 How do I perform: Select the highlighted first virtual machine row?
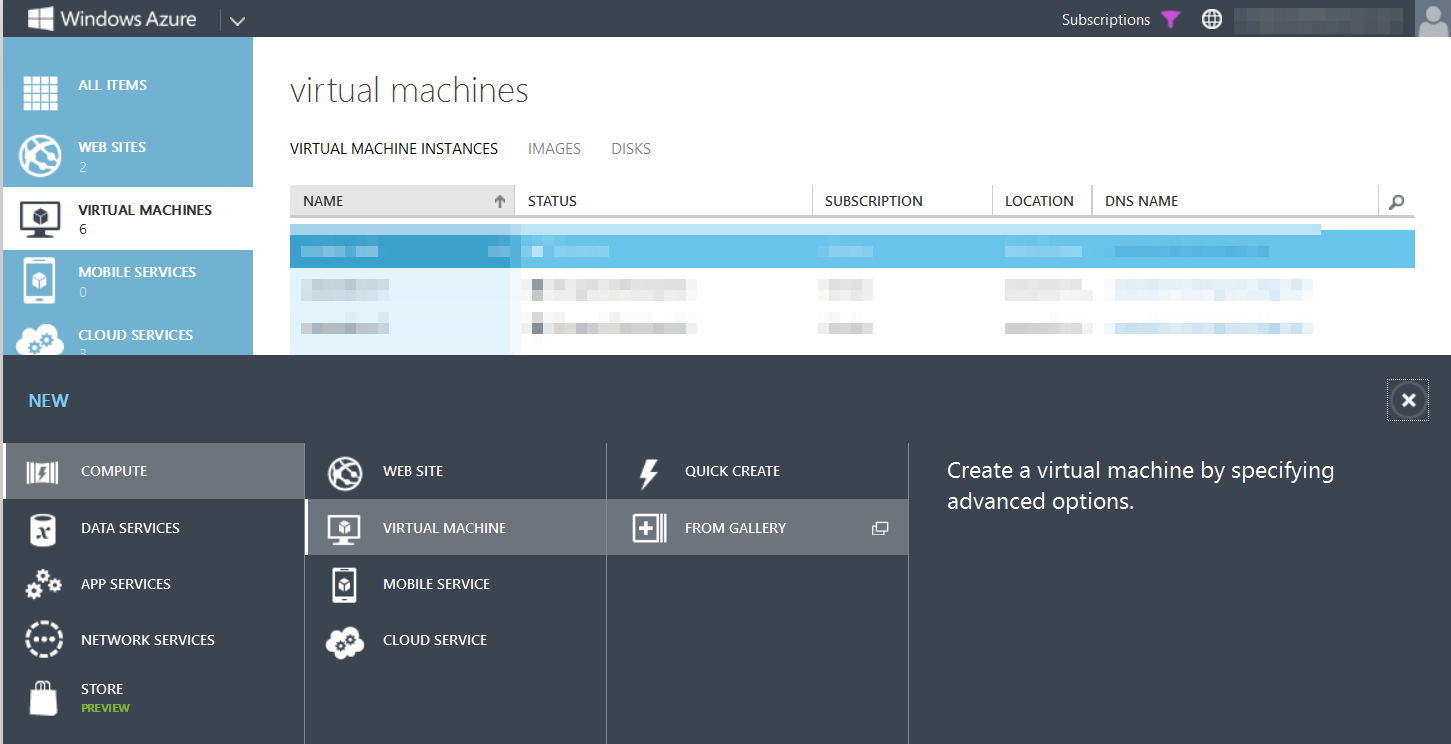click(852, 250)
